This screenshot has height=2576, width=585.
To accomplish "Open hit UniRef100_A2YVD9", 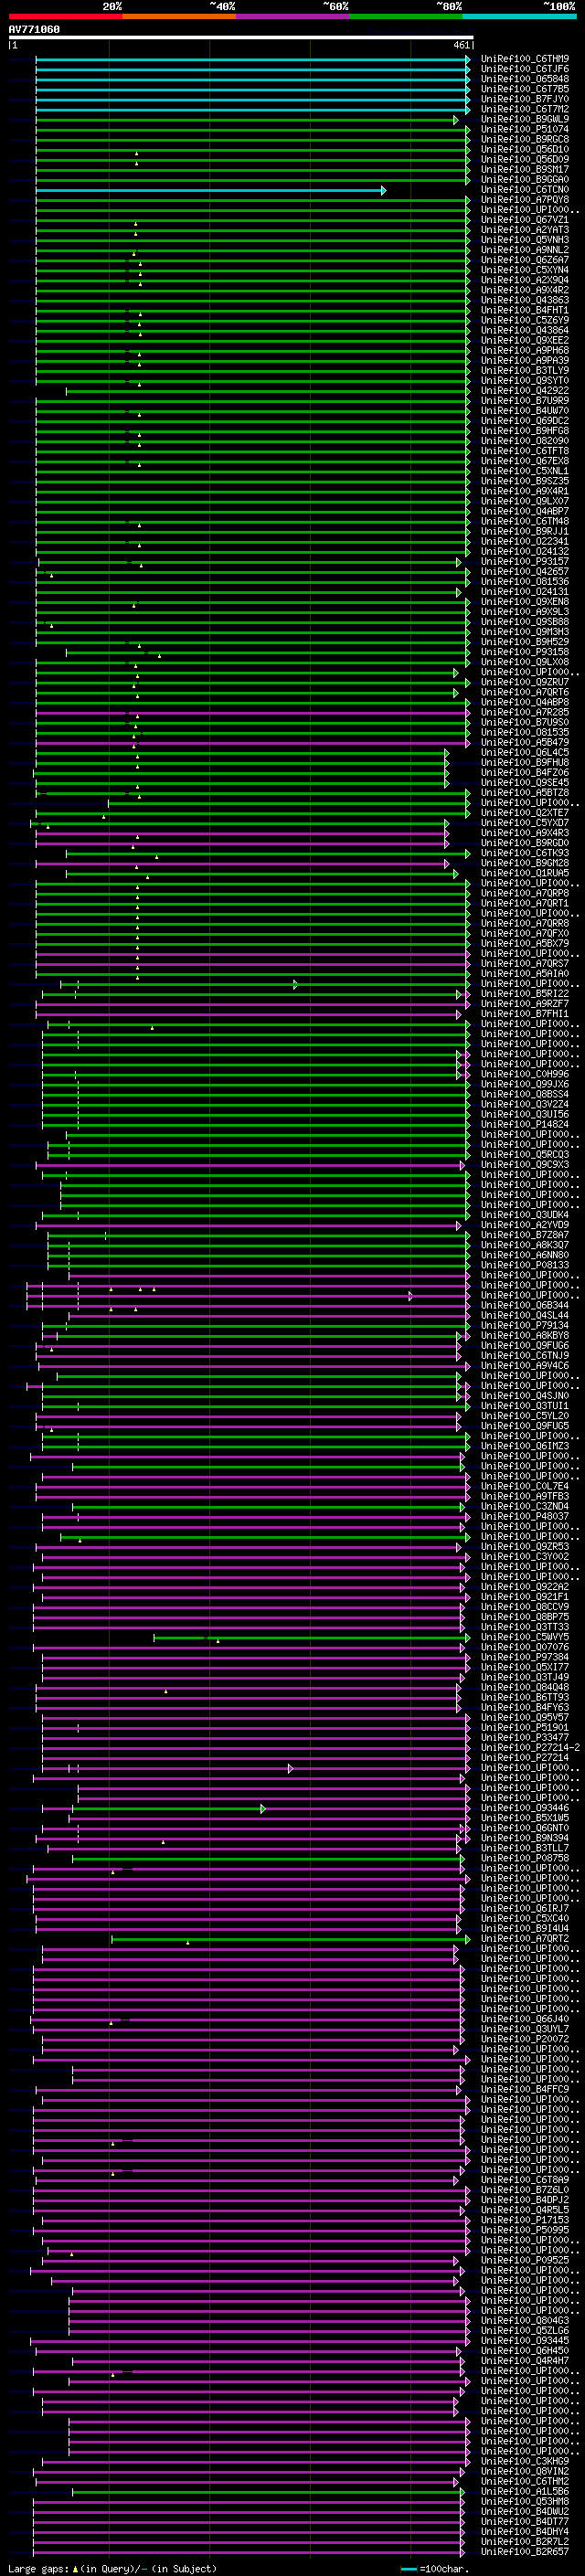I will [525, 1225].
